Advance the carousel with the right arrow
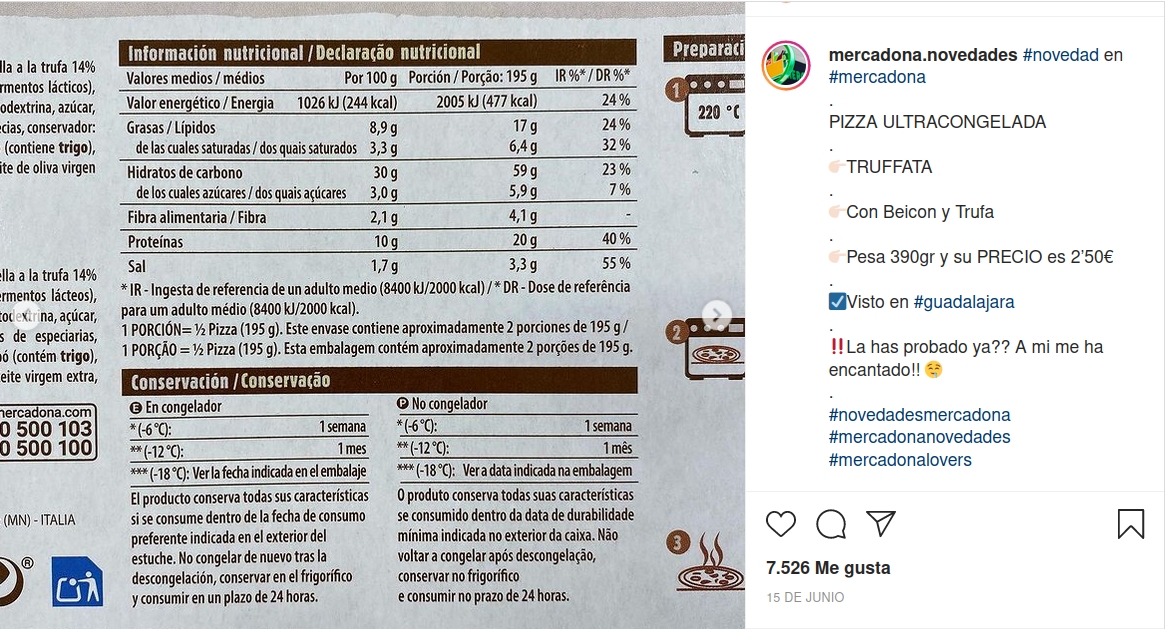1165x629 pixels. (716, 315)
